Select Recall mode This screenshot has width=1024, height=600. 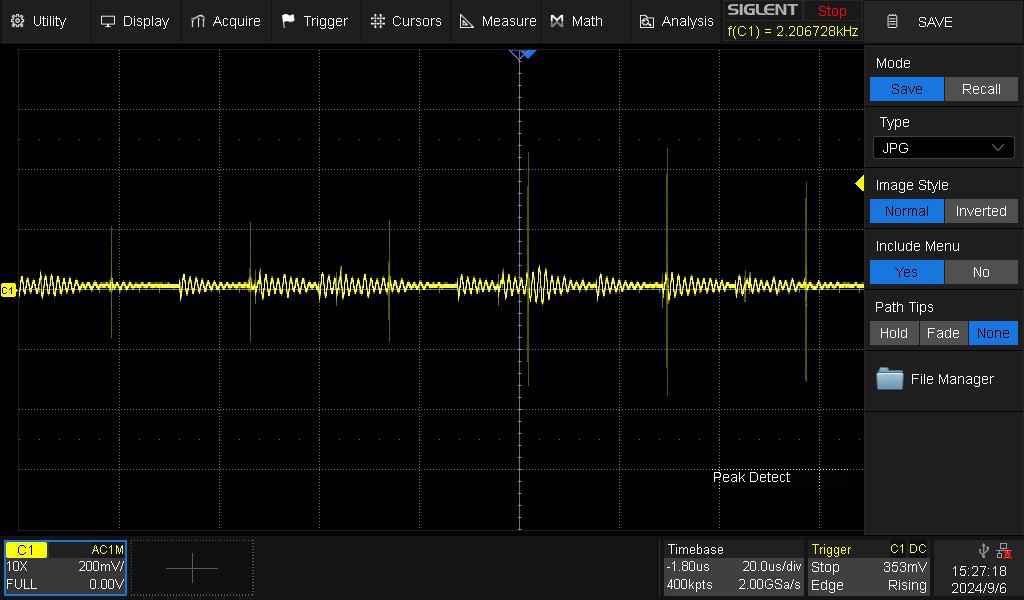(981, 89)
